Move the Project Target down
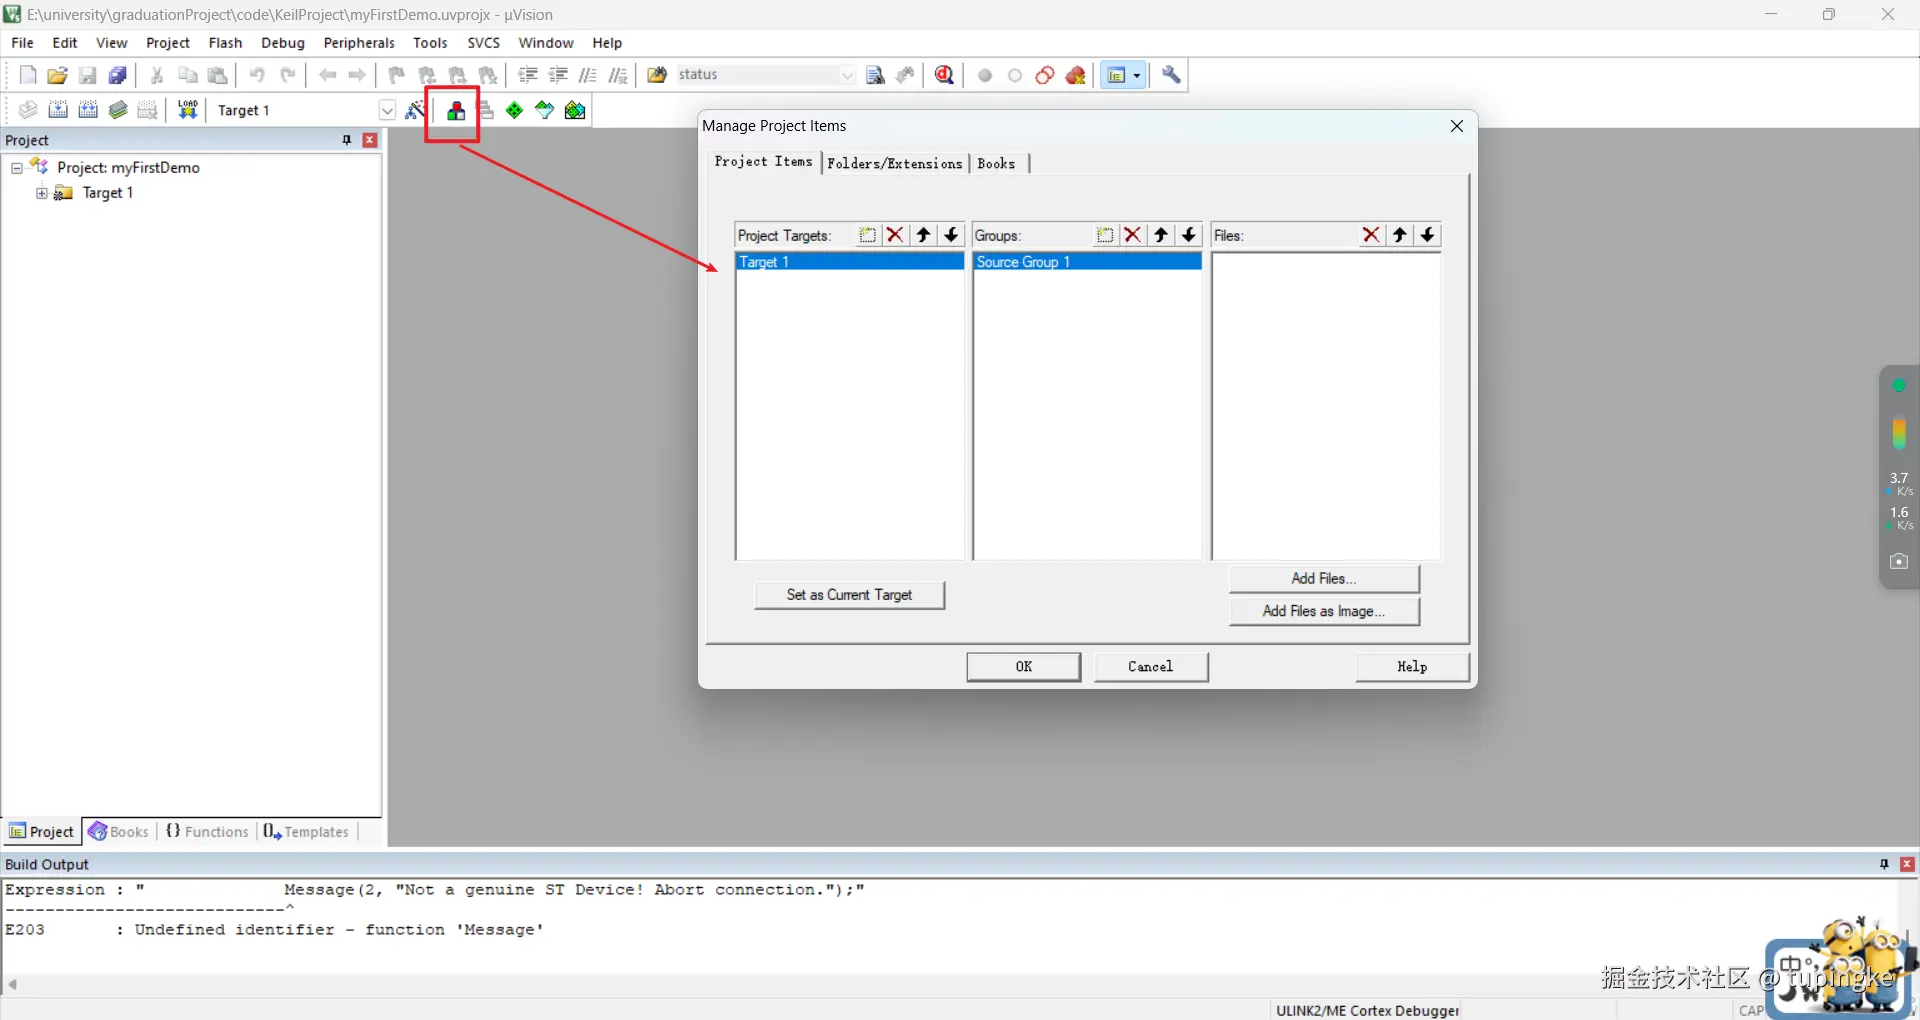This screenshot has height=1020, width=1920. [x=952, y=235]
